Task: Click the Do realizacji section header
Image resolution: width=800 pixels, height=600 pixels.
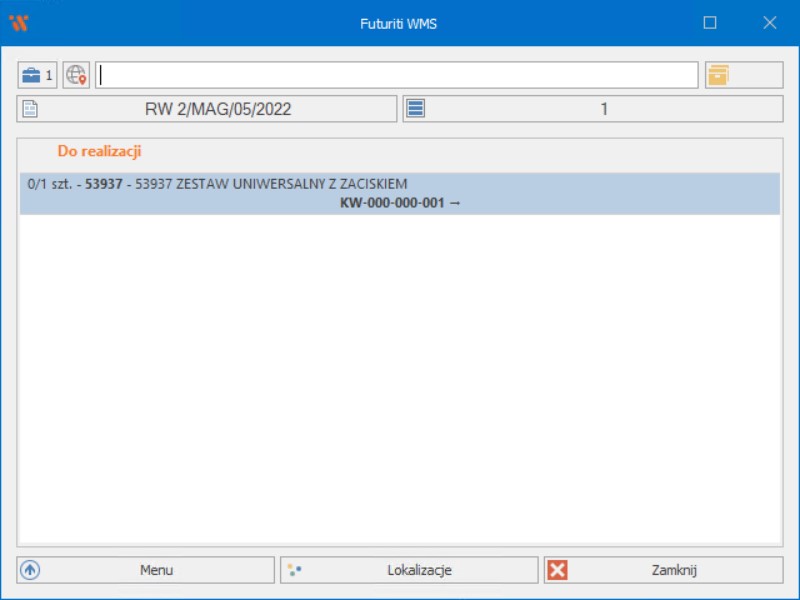Action: (99, 151)
